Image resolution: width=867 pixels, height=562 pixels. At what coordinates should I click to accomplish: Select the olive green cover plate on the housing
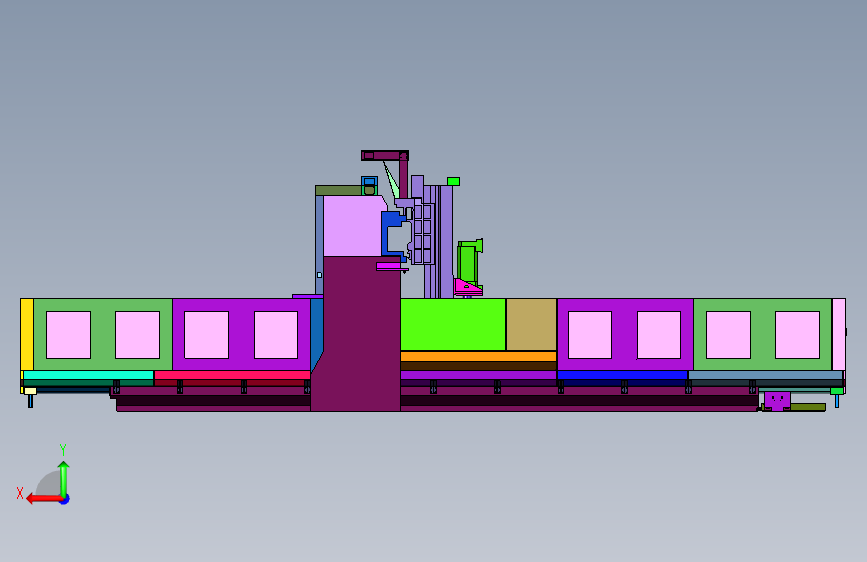coord(338,191)
